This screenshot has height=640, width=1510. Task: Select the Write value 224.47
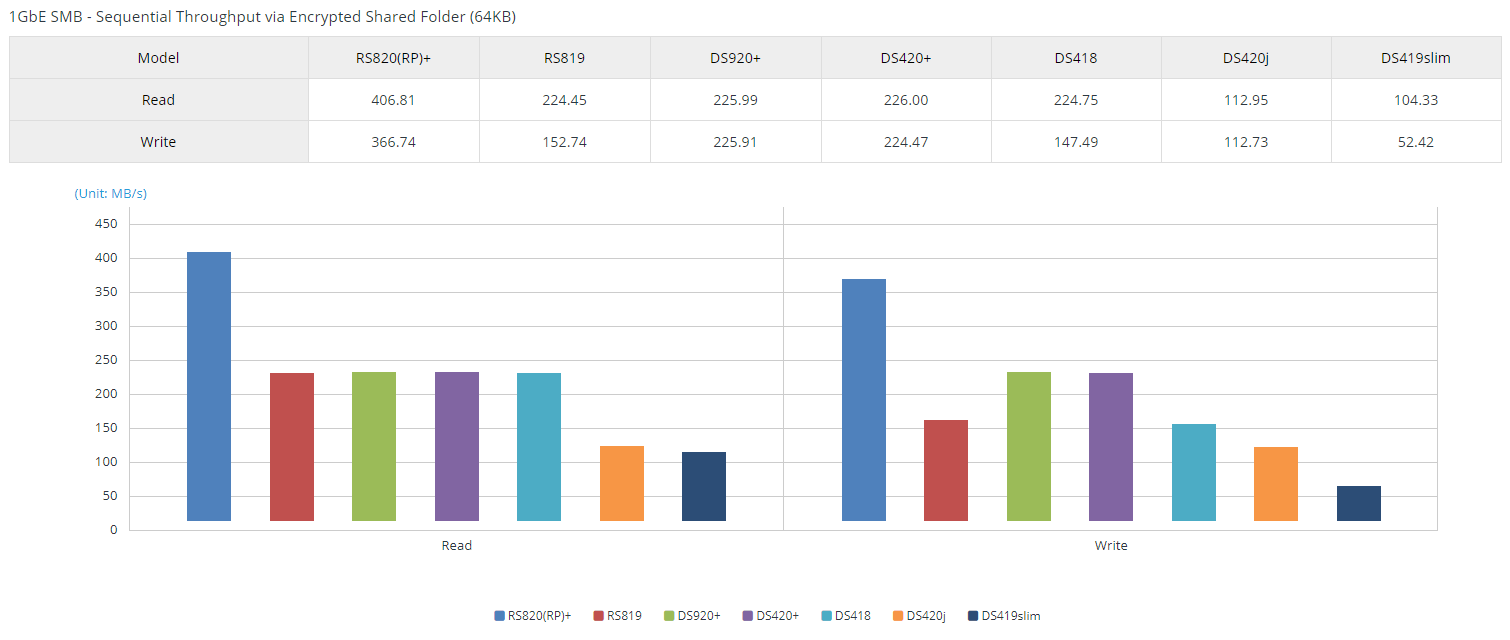[906, 142]
